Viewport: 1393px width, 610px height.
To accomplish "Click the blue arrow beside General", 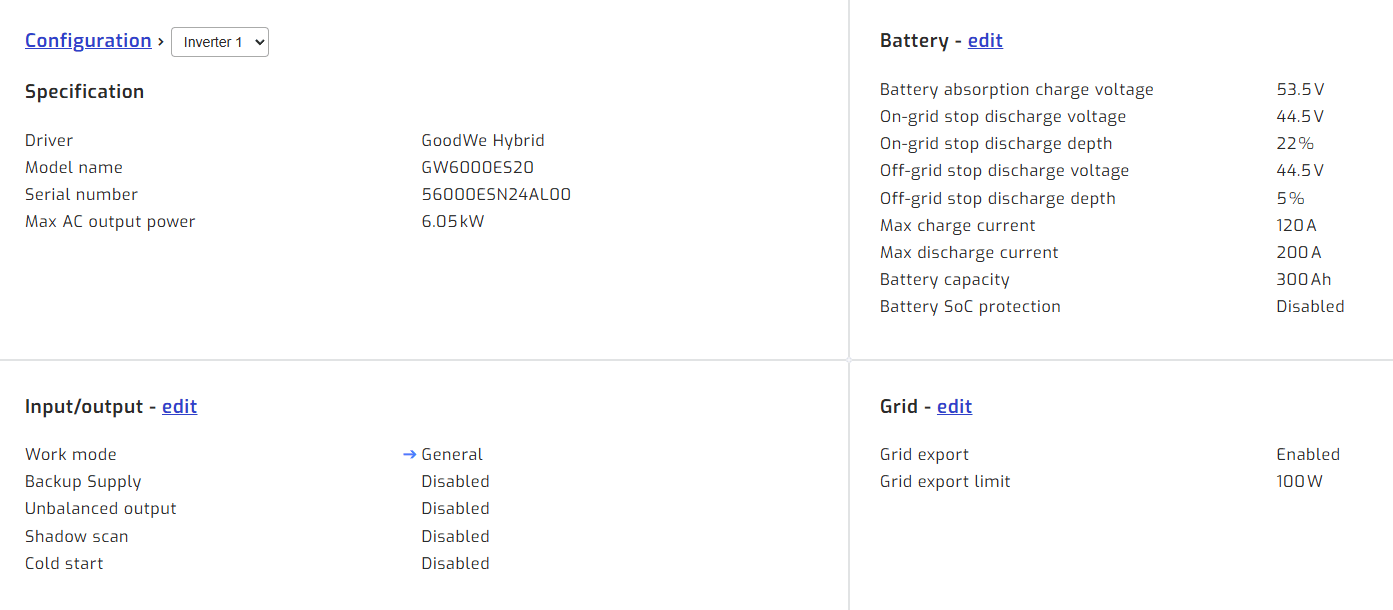I will (x=409, y=455).
